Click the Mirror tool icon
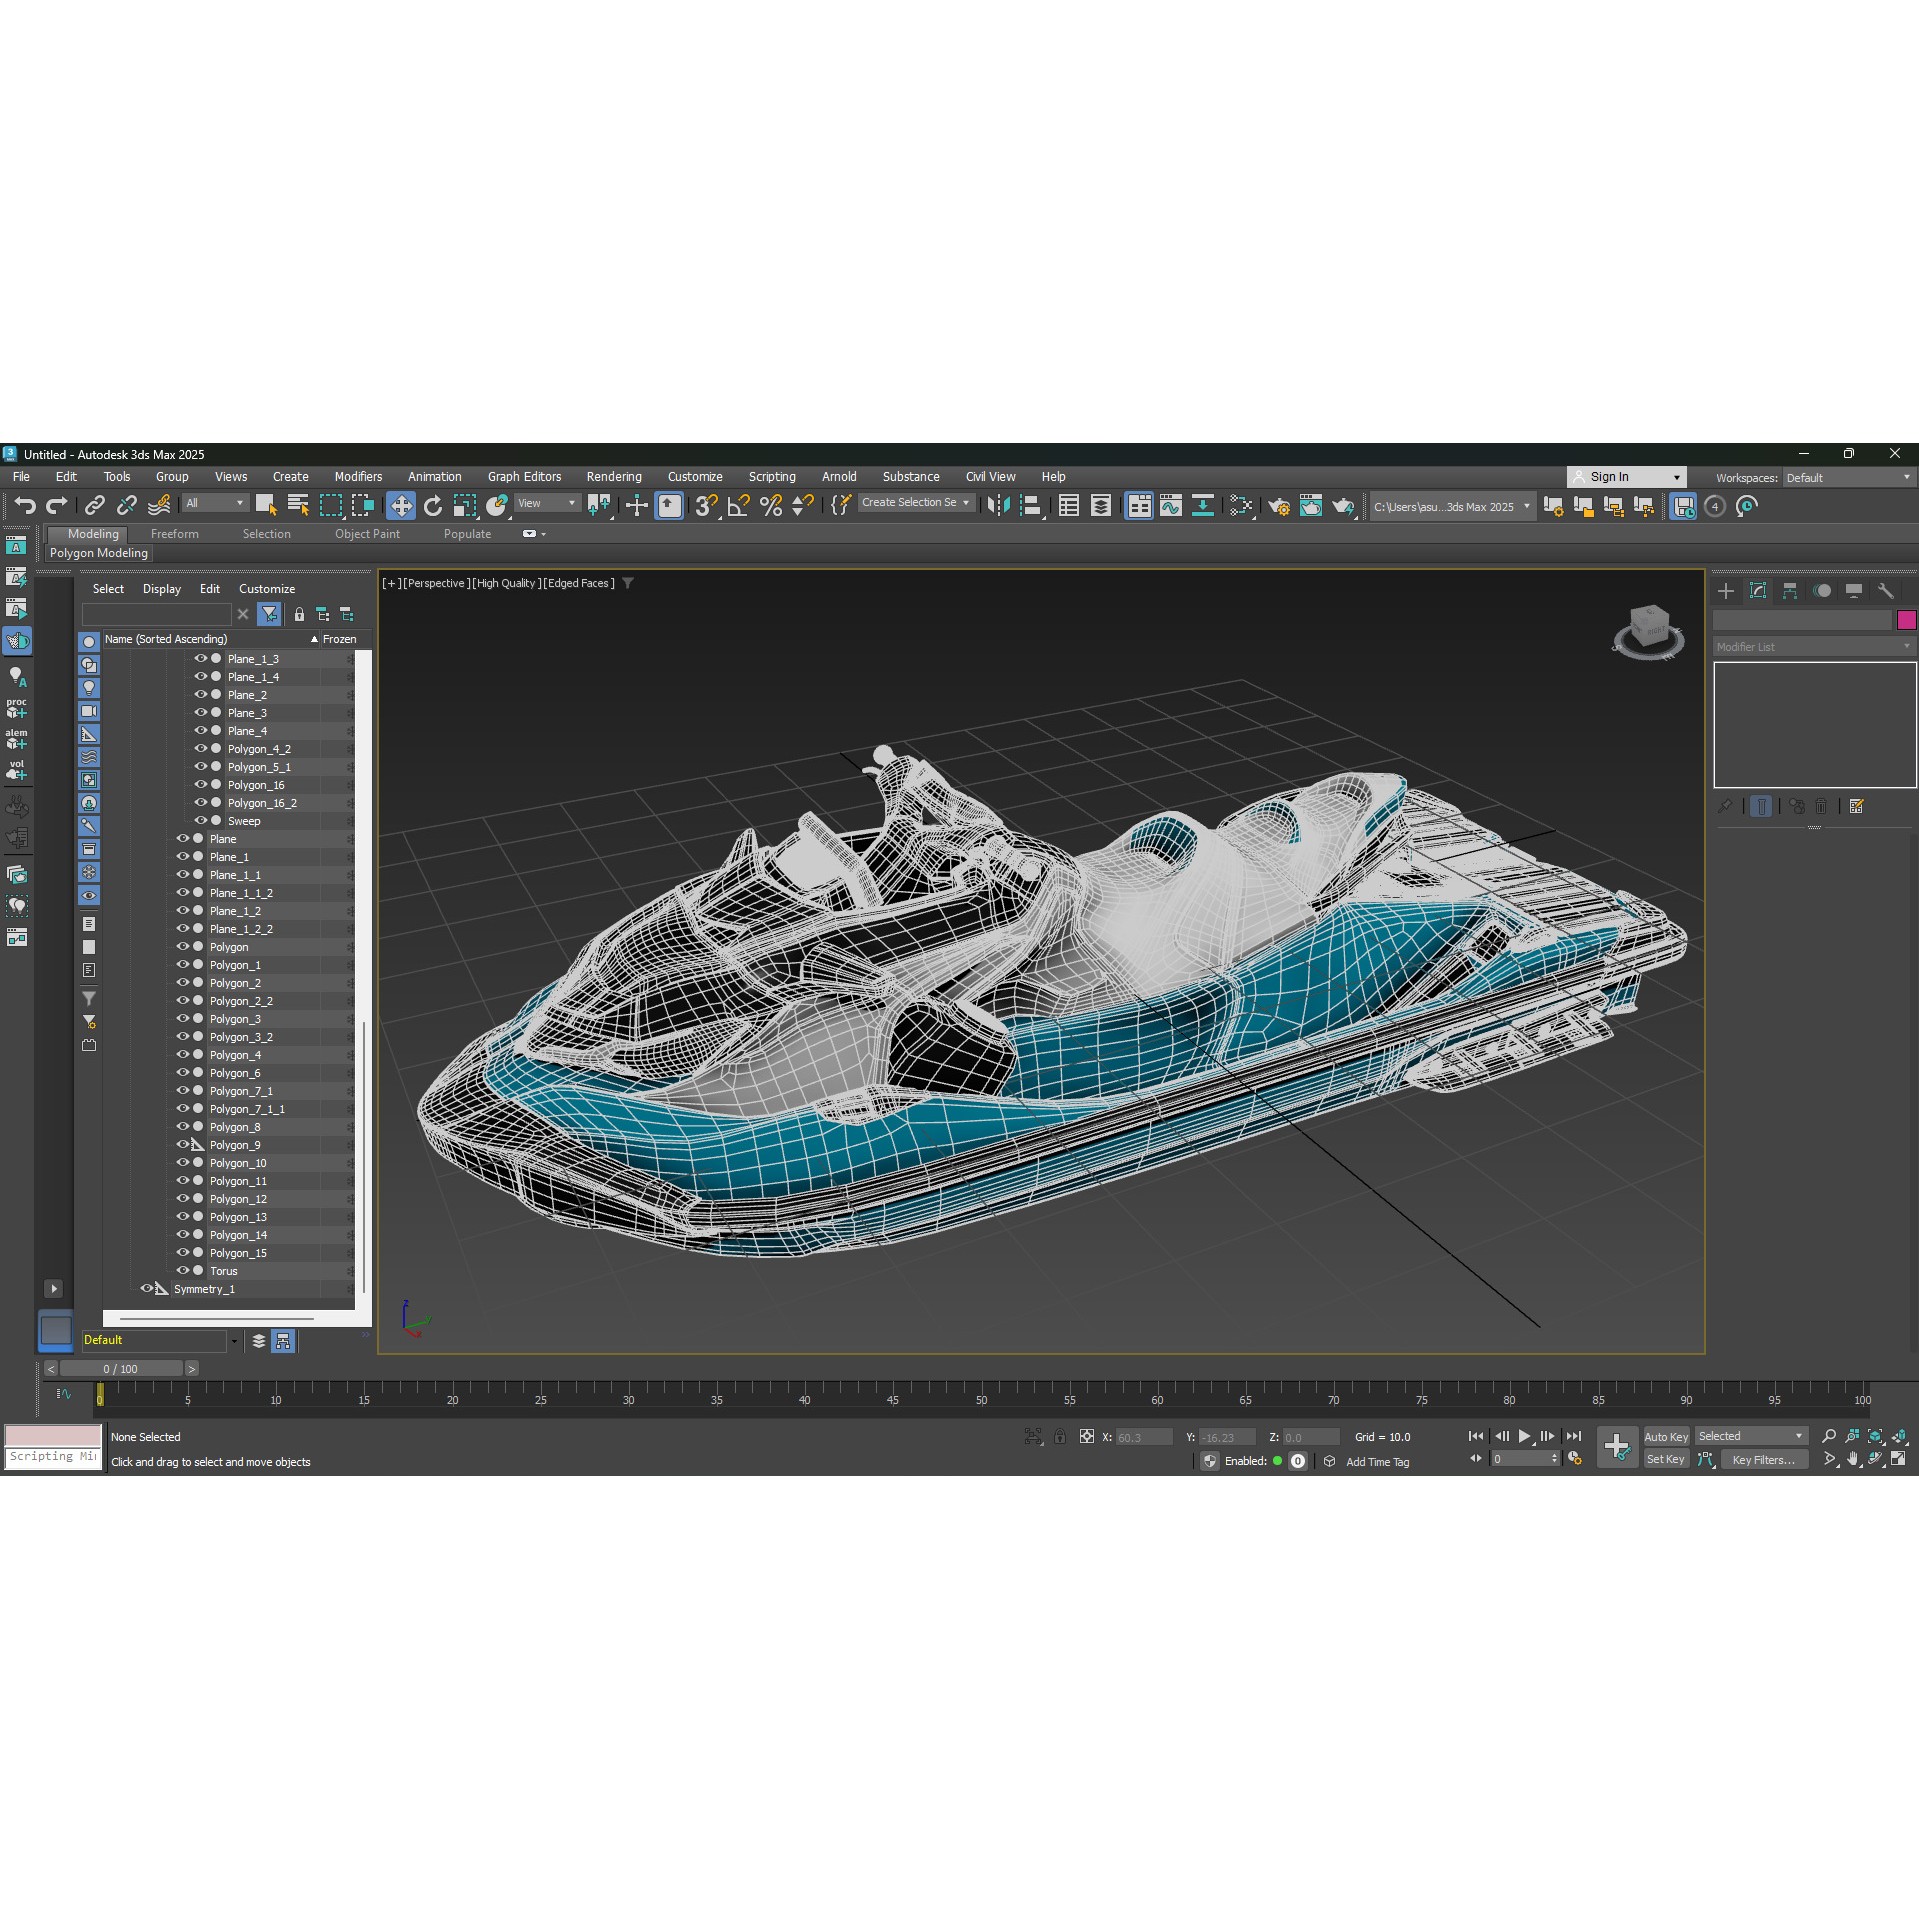1919x1919 pixels. pos(1000,505)
